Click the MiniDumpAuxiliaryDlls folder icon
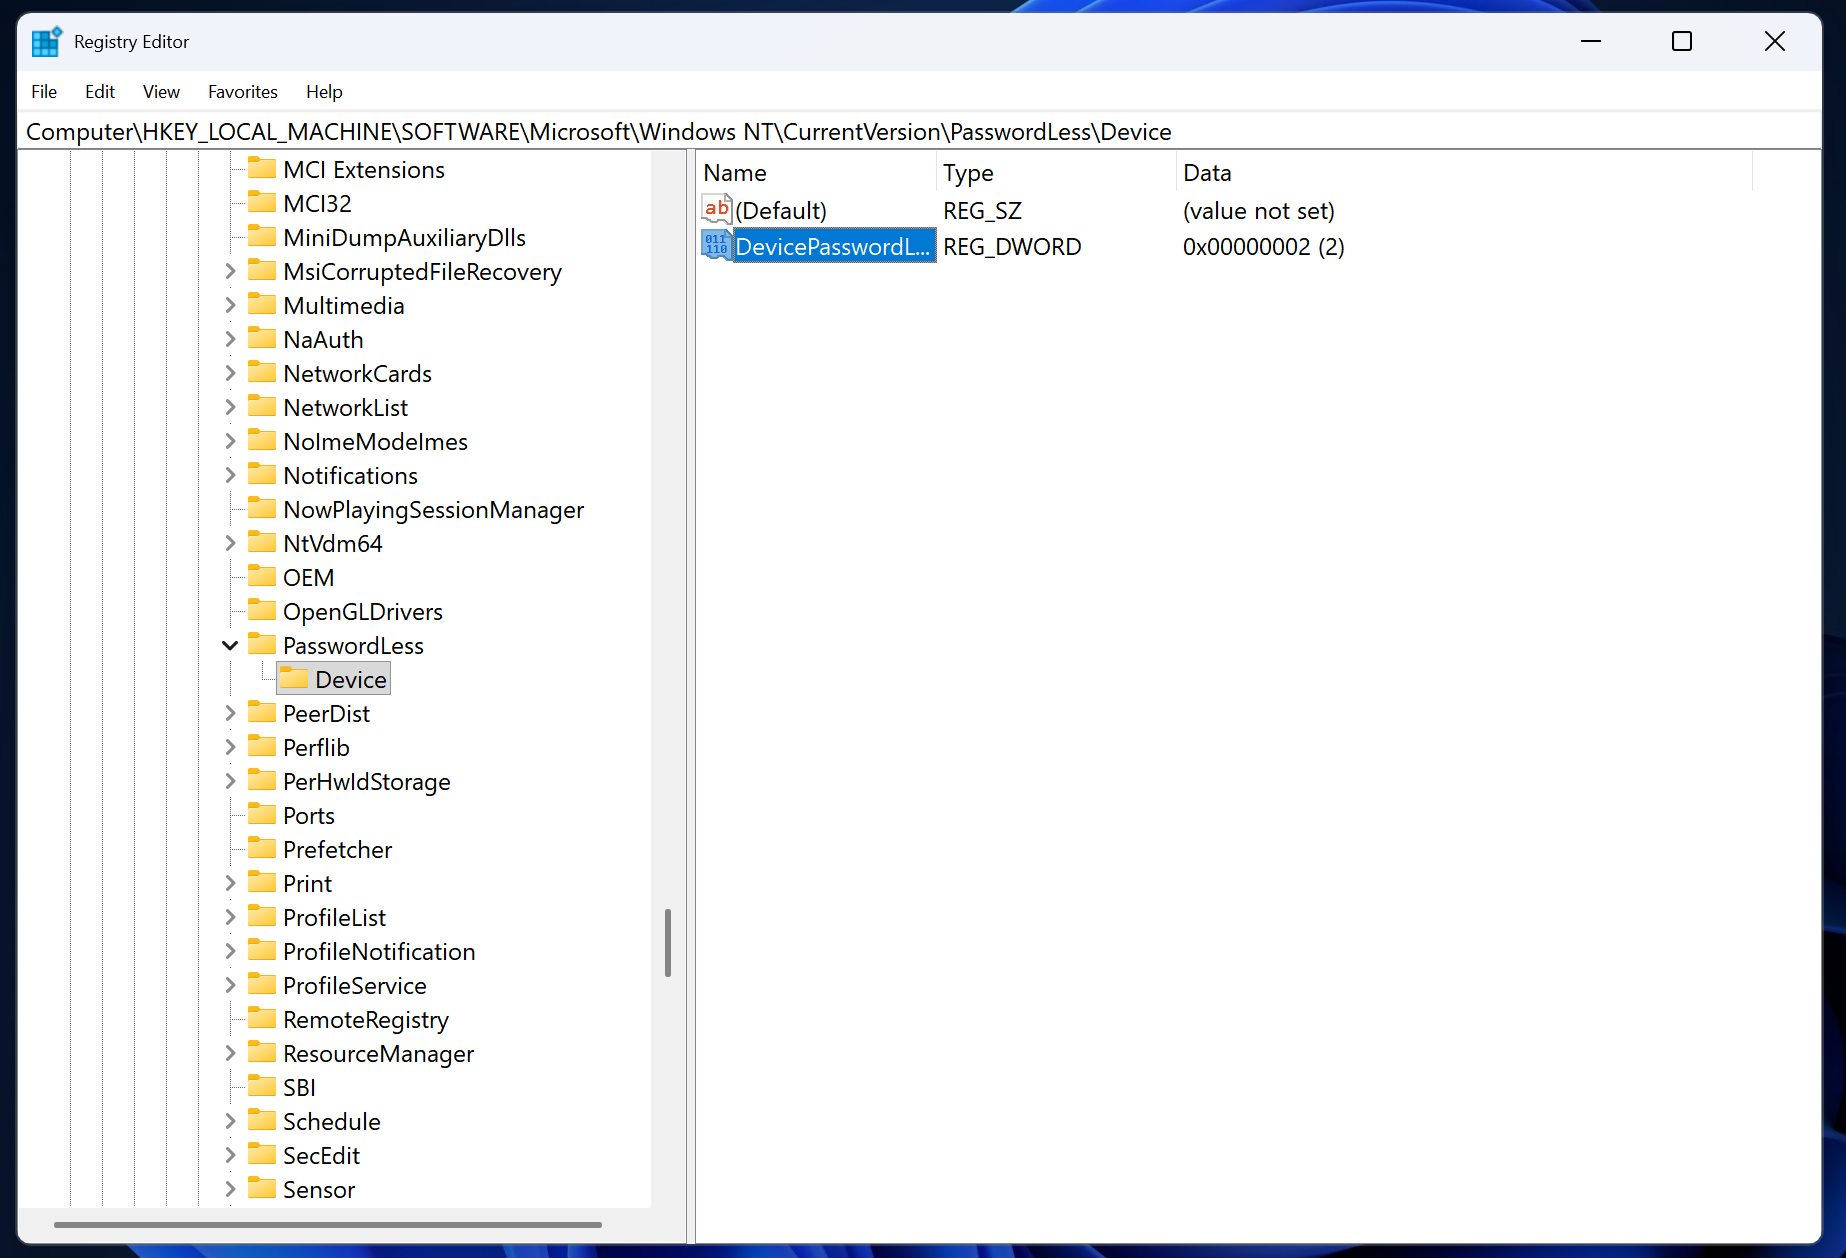Screen dimensions: 1846x1258 262,236
